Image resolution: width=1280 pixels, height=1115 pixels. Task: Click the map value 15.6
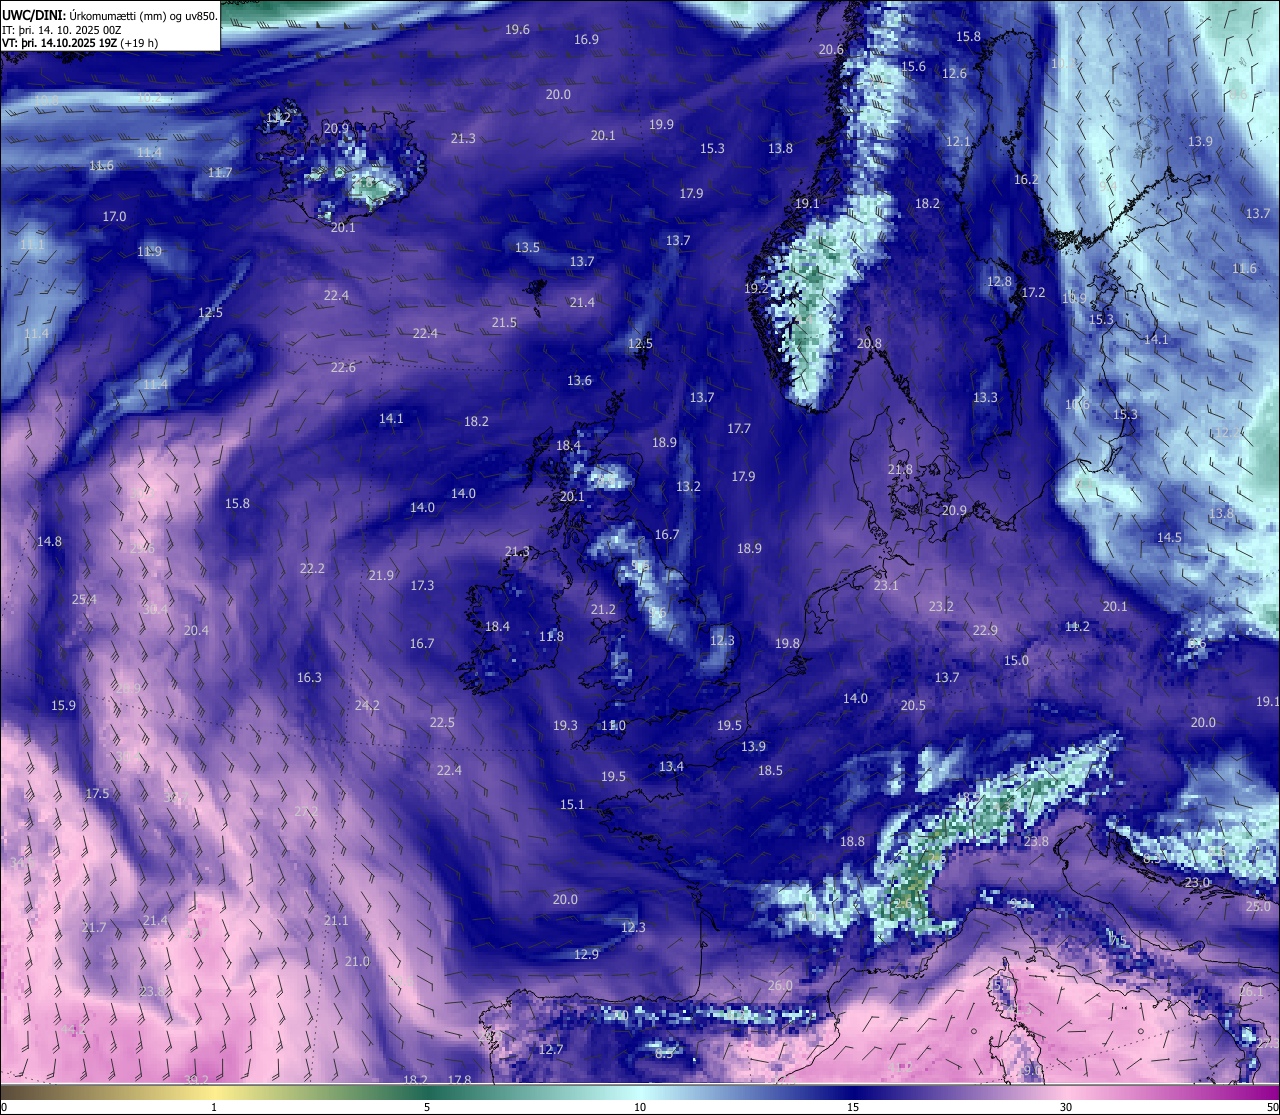click(x=913, y=67)
